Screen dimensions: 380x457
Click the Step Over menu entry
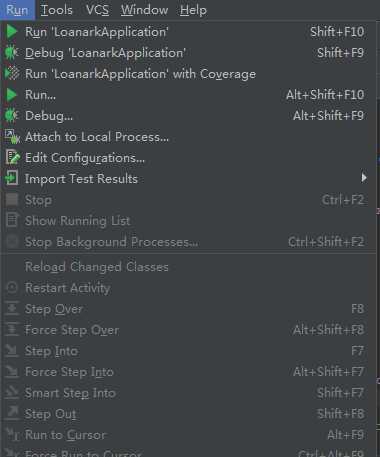(188, 309)
